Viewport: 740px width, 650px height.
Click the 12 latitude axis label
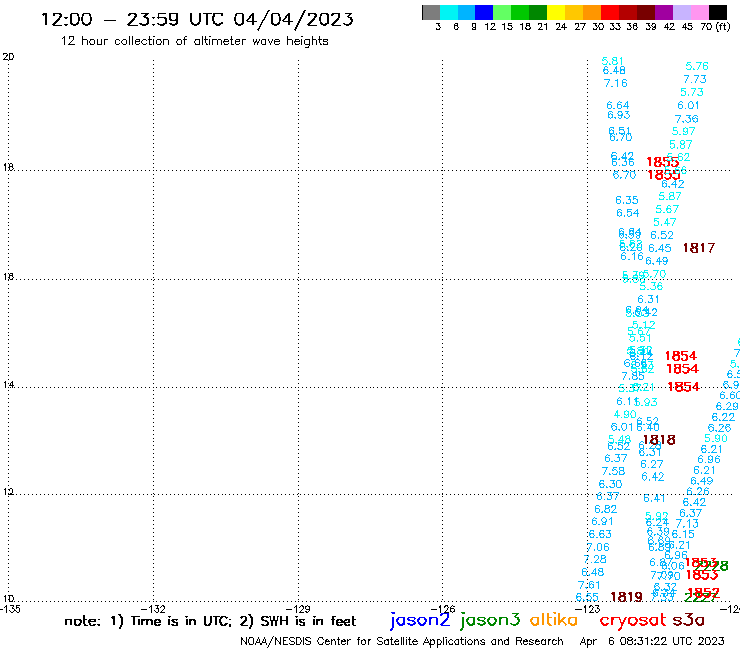coord(8,492)
